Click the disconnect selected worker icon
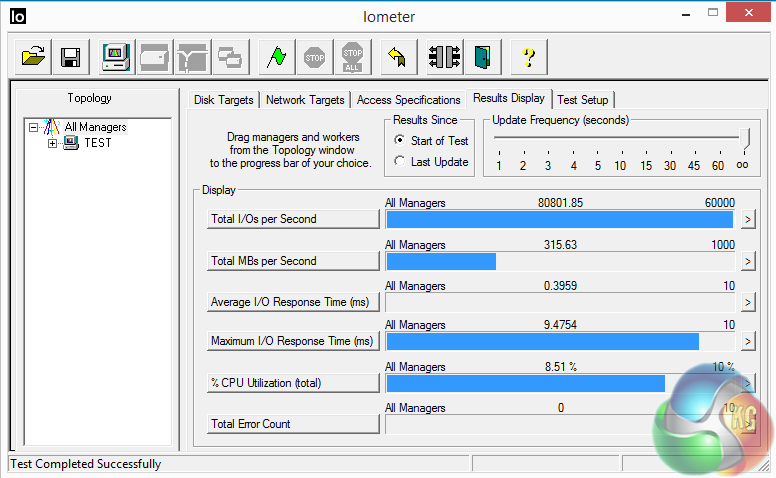 tap(444, 57)
